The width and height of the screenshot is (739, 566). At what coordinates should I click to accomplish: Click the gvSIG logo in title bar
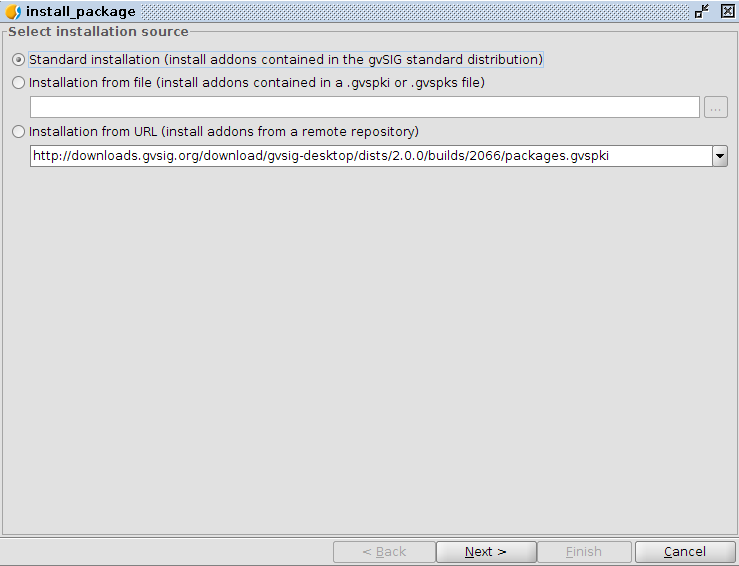click(14, 11)
